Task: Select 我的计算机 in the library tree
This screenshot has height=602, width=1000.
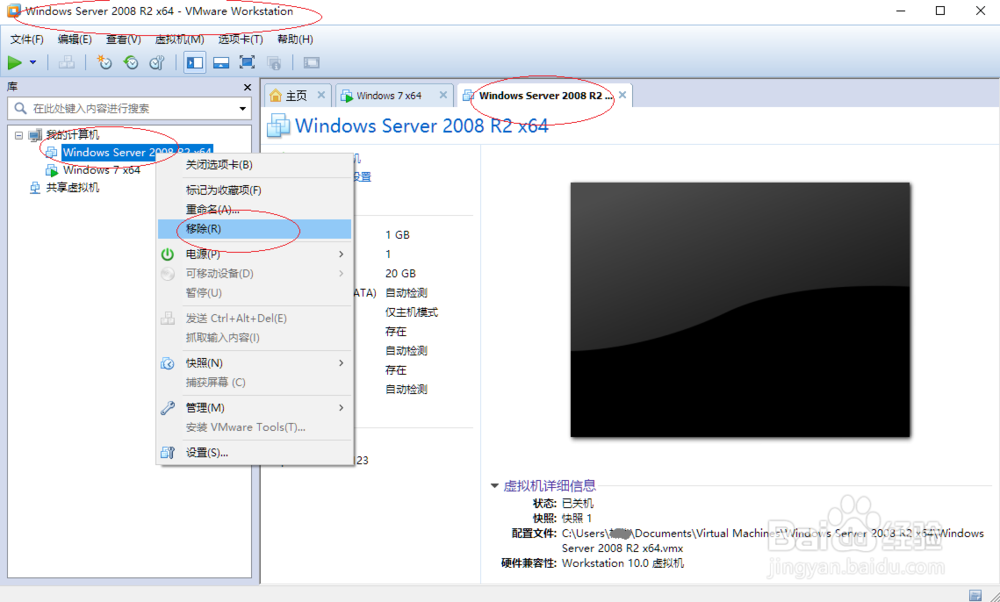Action: click(x=72, y=135)
